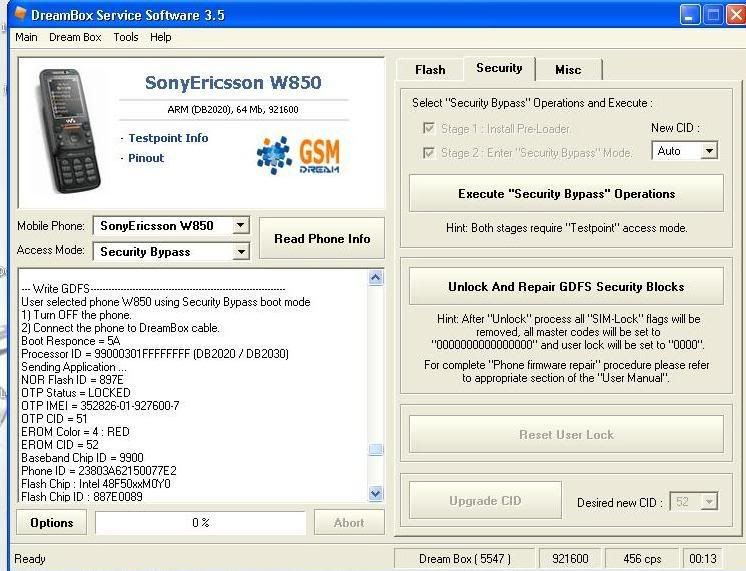Expand the Access Mode dropdown

(241, 251)
